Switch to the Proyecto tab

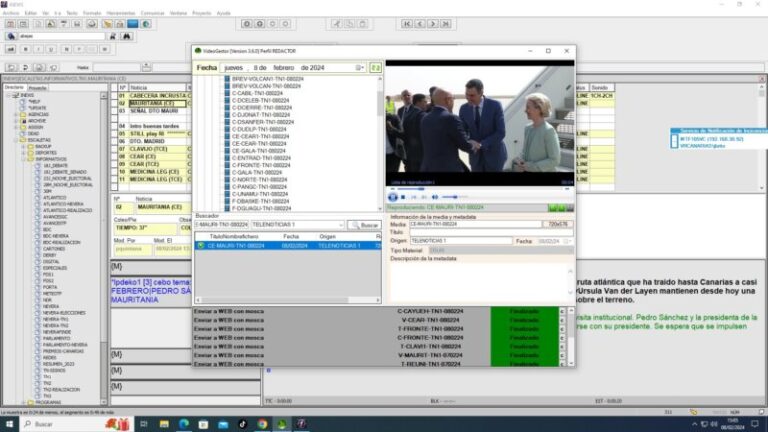coord(39,87)
